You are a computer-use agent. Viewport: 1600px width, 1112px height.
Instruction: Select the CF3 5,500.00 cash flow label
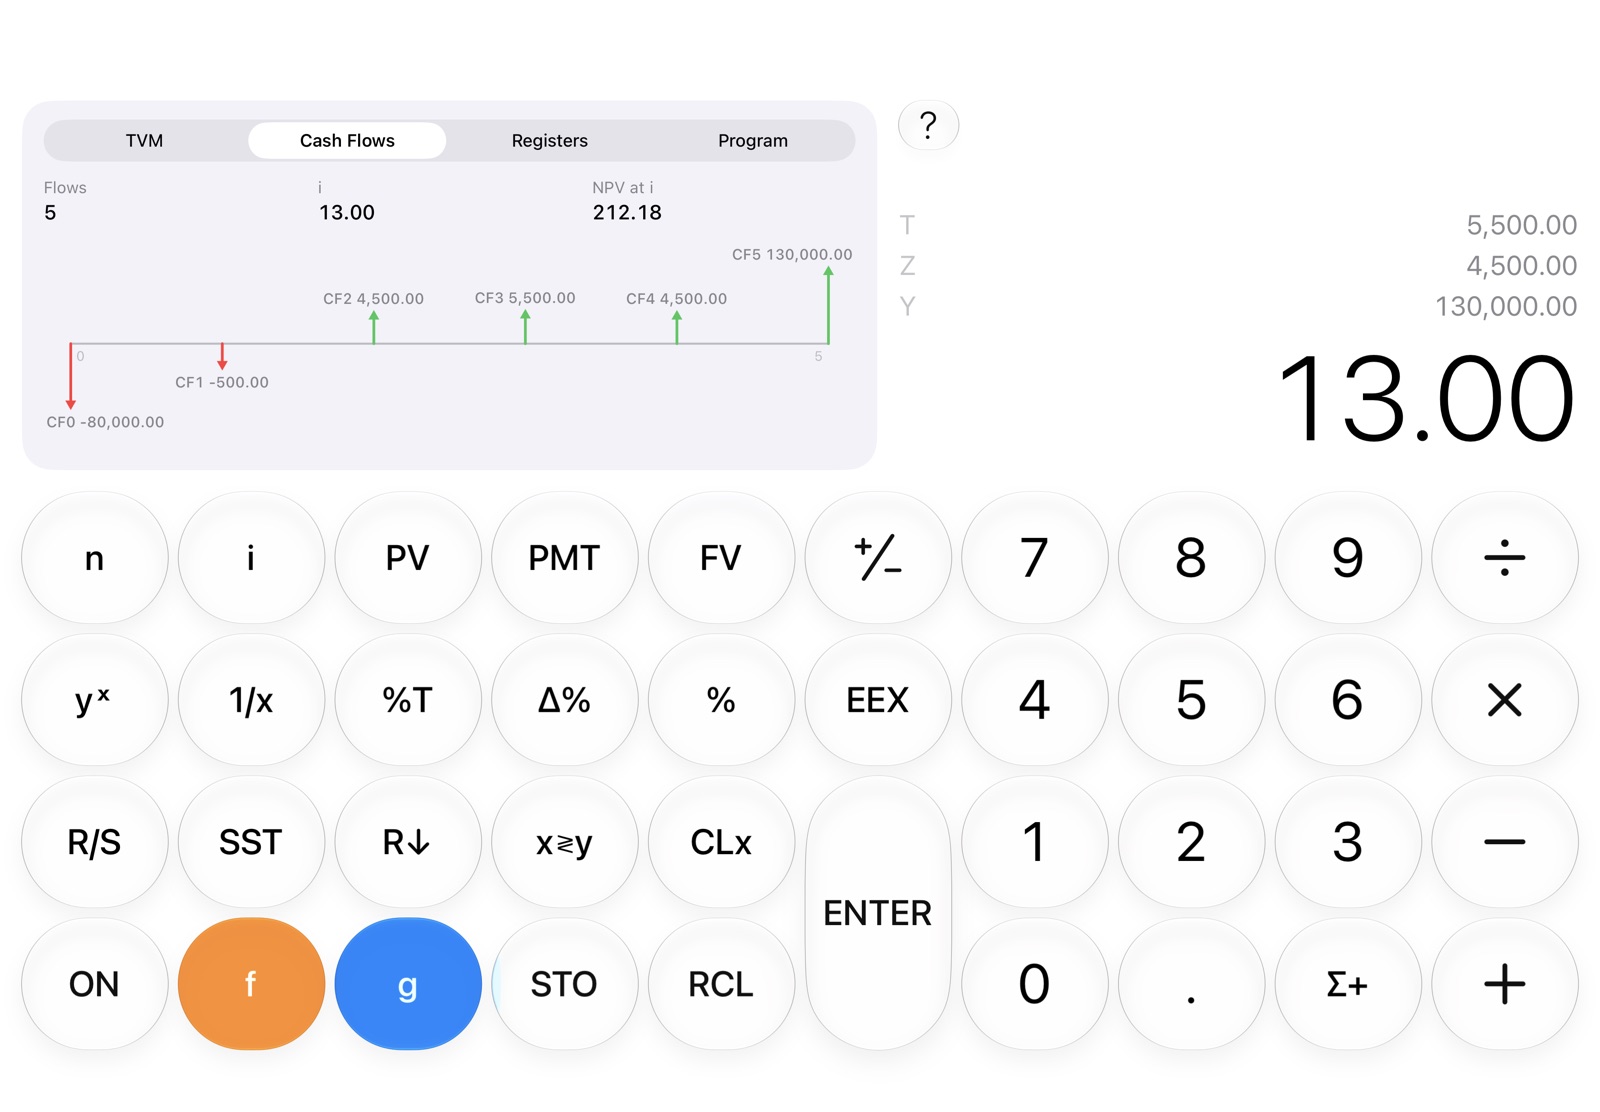coord(525,298)
